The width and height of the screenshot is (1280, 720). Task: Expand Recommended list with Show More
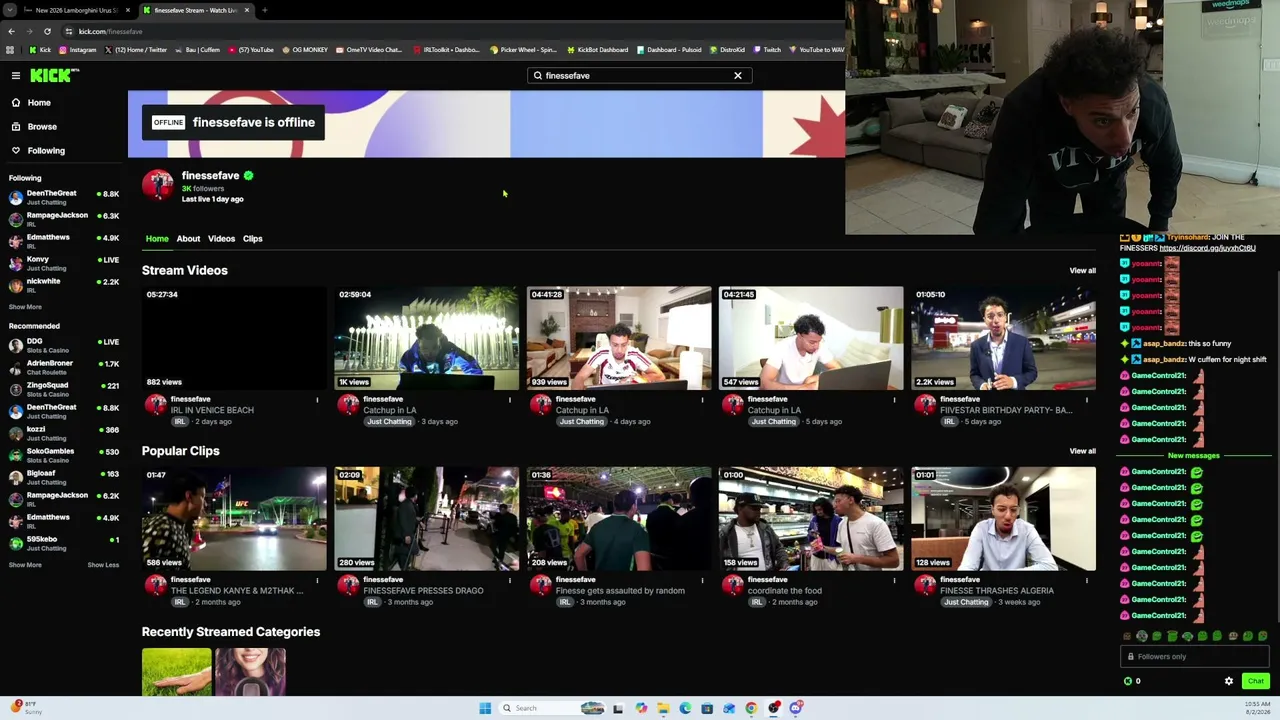pyautogui.click(x=25, y=565)
